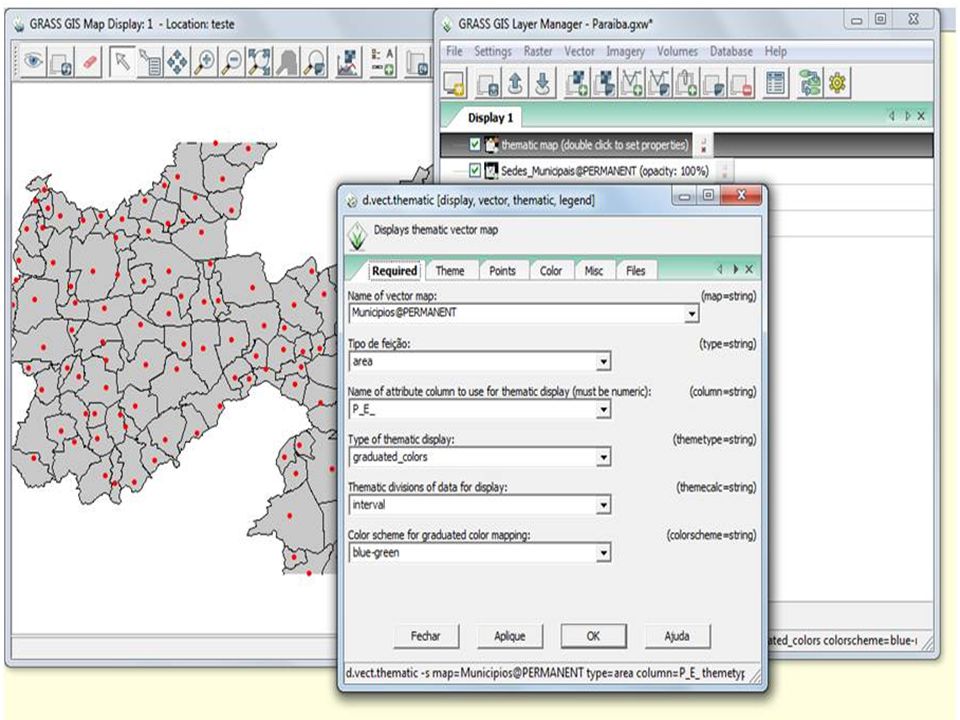Switch to the Color tab
The image size is (960, 720).
pos(550,271)
